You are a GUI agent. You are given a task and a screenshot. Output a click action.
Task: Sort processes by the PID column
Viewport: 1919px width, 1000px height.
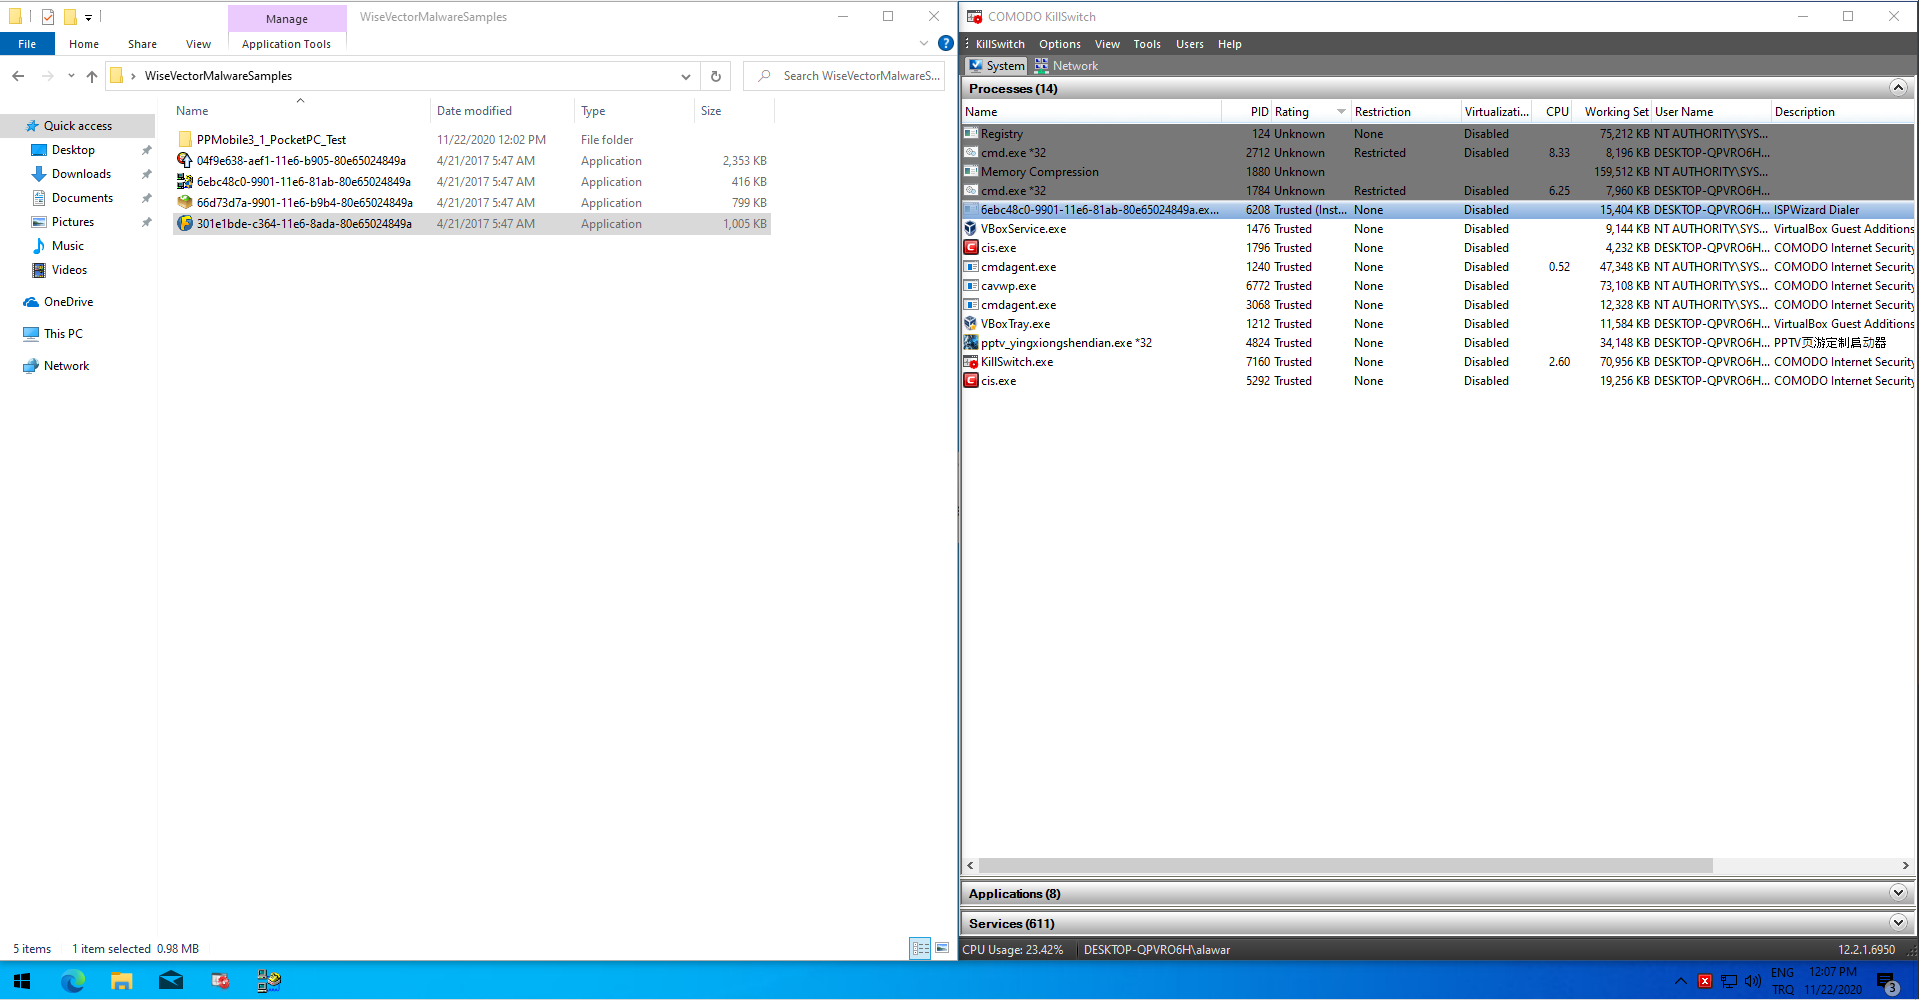pyautogui.click(x=1247, y=112)
